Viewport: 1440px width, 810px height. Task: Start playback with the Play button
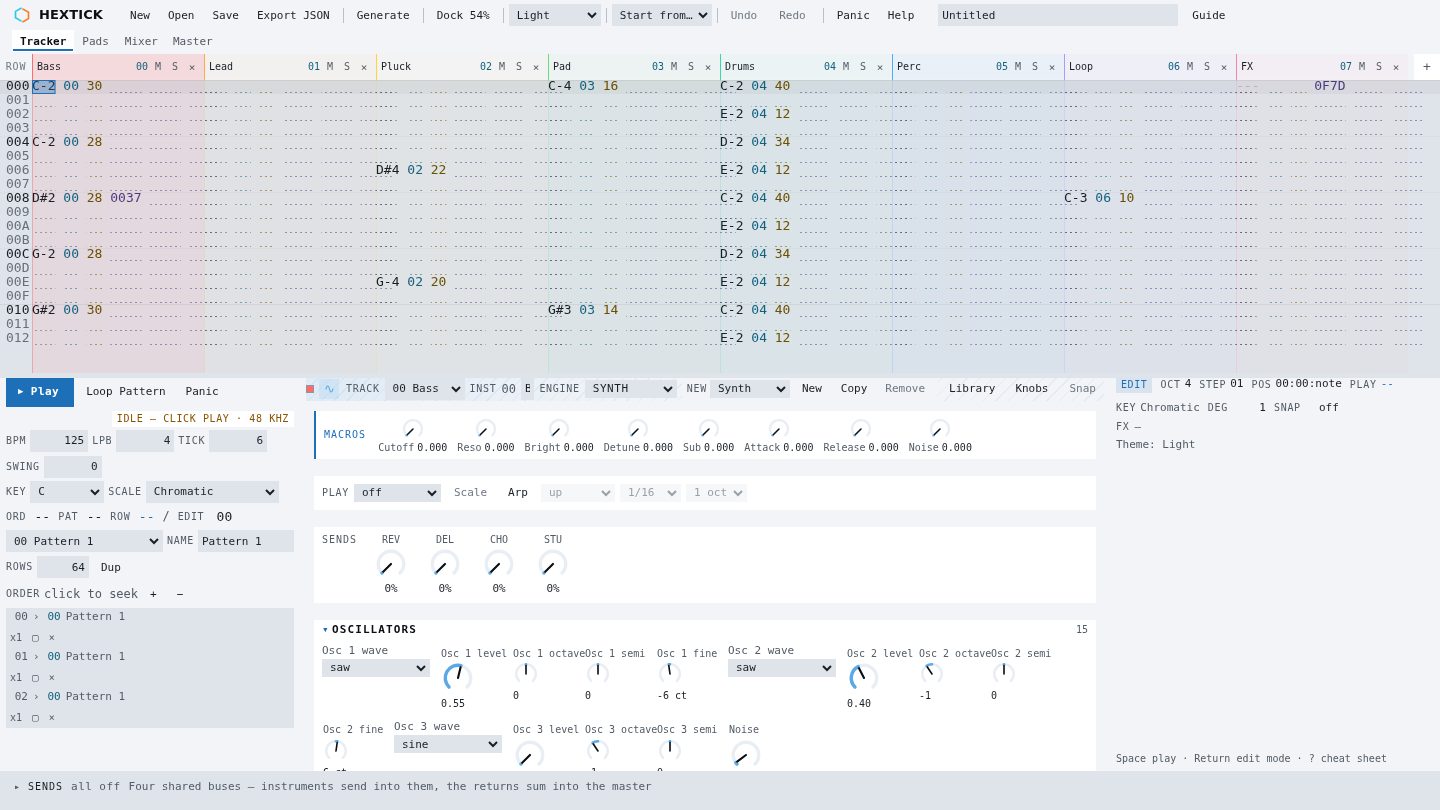40,392
